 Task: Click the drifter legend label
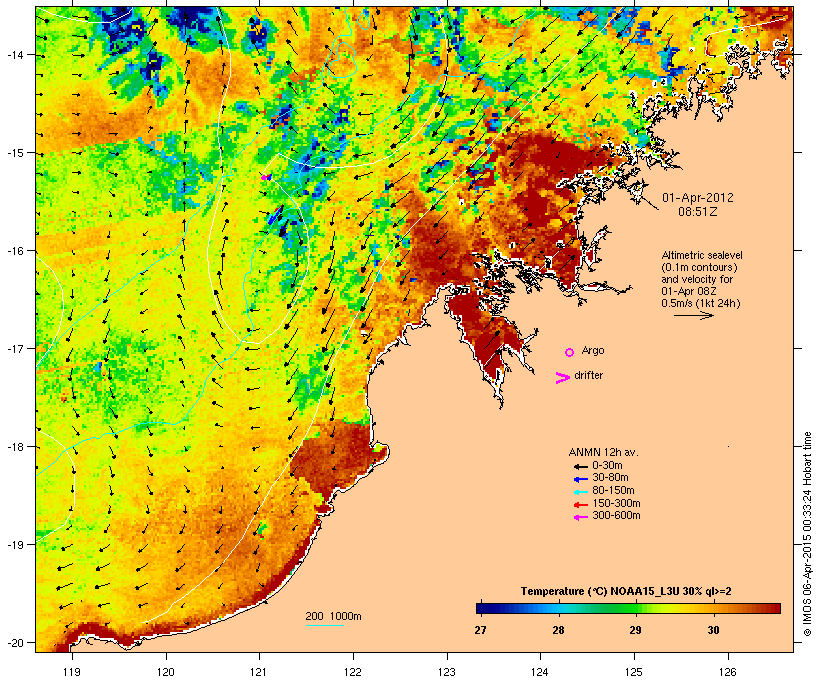coord(588,375)
